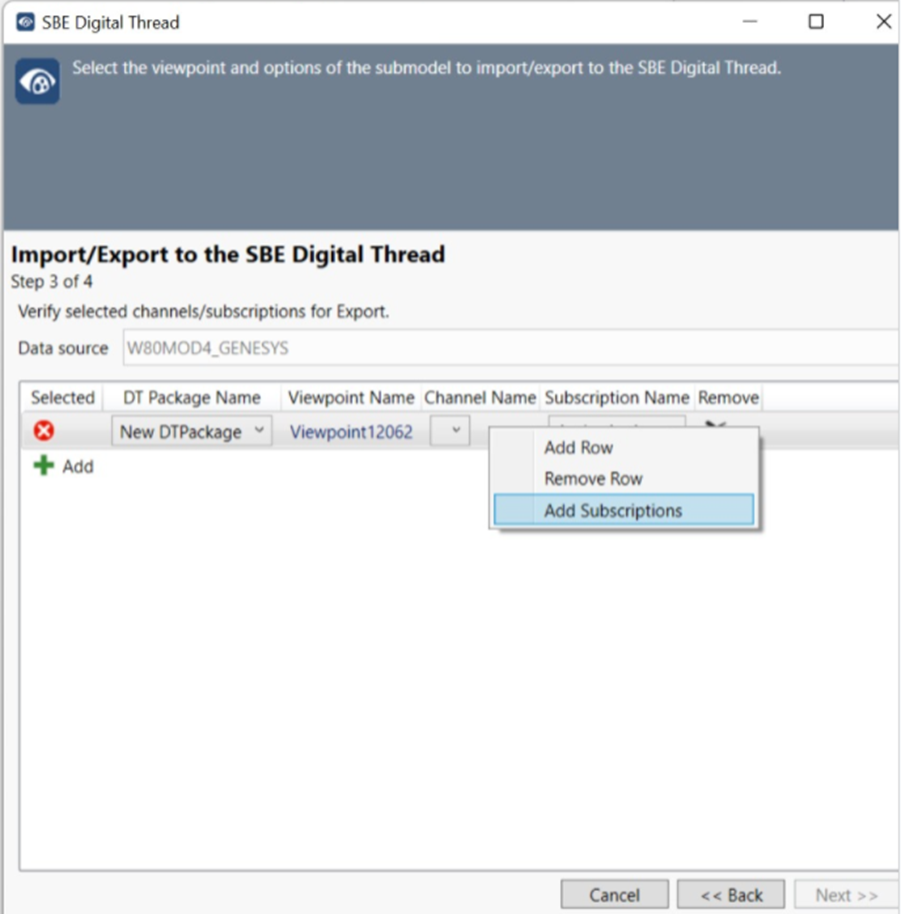Select Remove Row in context menu
The image size is (901, 914).
(593, 479)
